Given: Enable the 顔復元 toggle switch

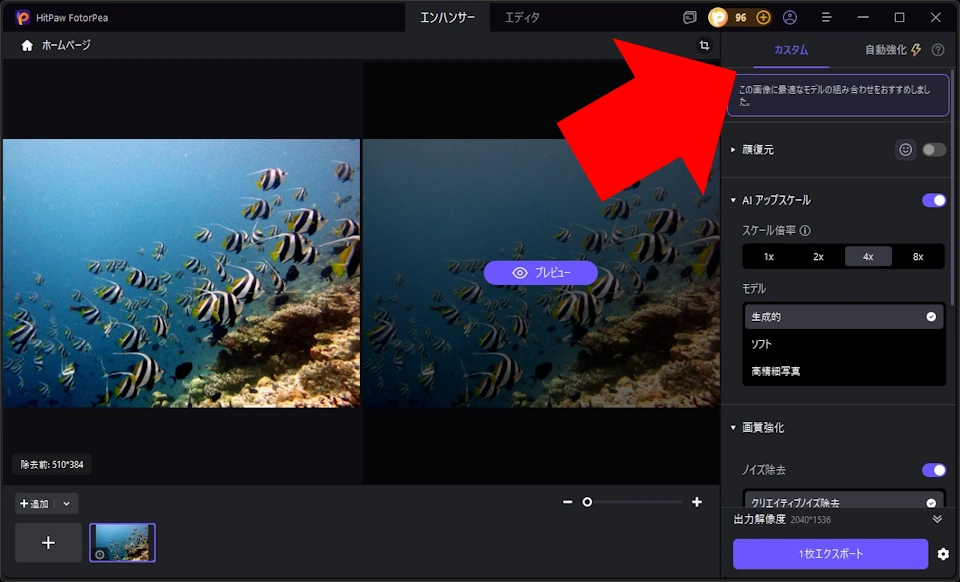Looking at the screenshot, I should click(934, 150).
